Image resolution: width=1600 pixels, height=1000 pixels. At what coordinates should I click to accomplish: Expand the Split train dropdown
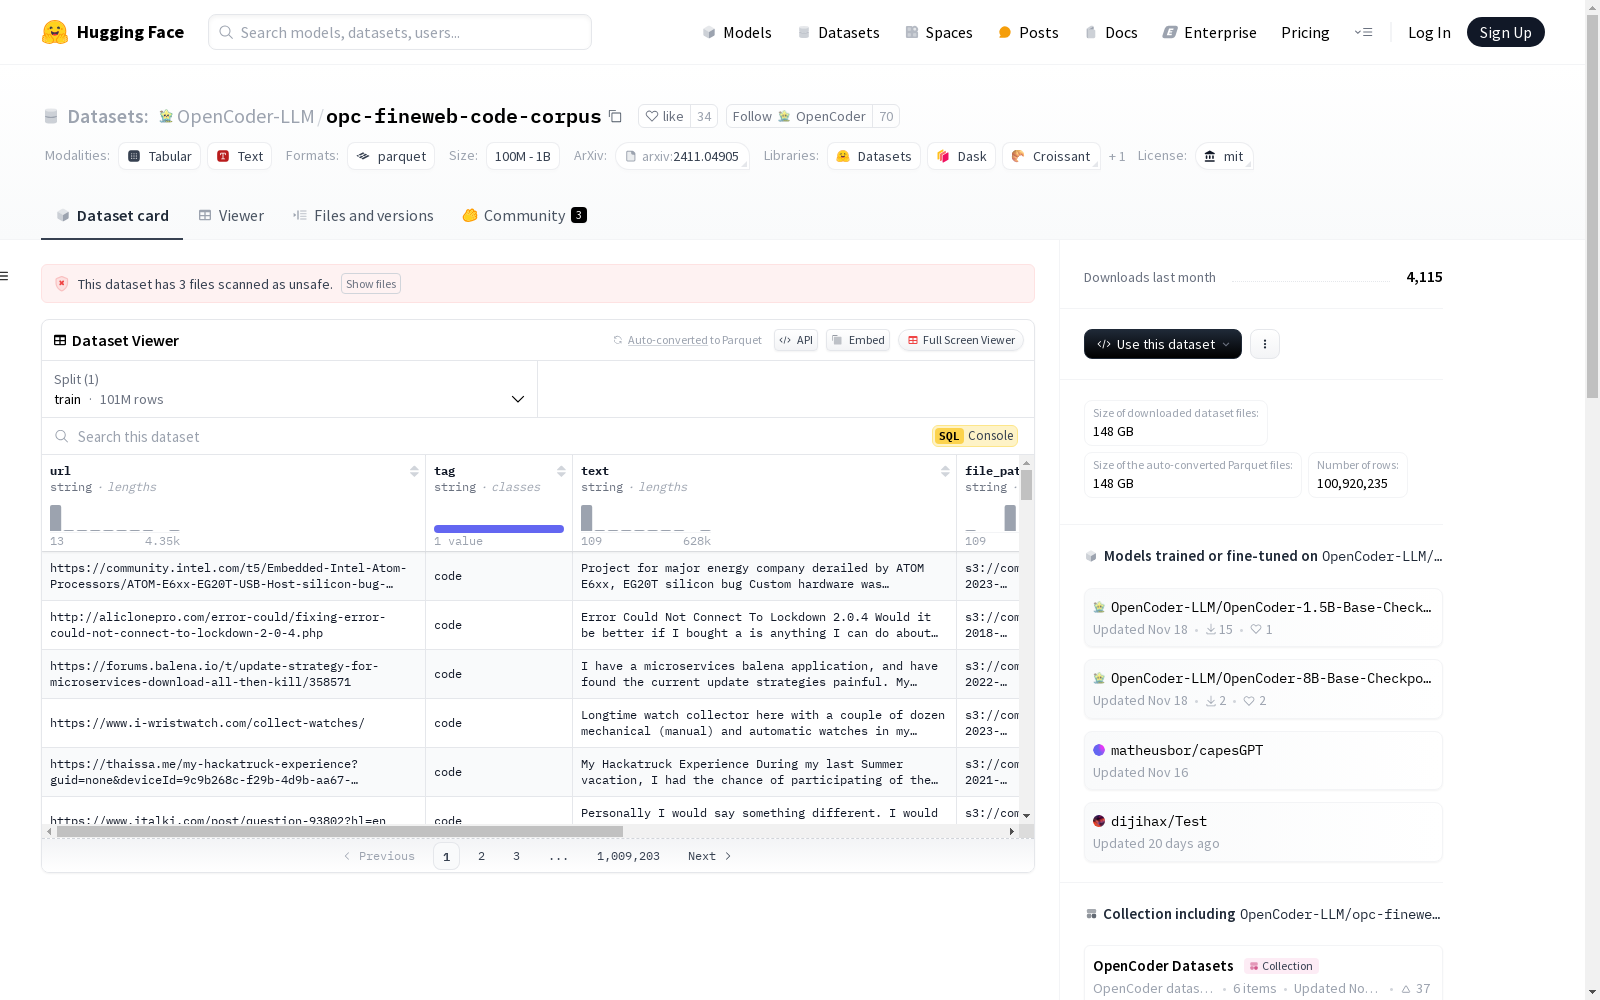pos(290,389)
